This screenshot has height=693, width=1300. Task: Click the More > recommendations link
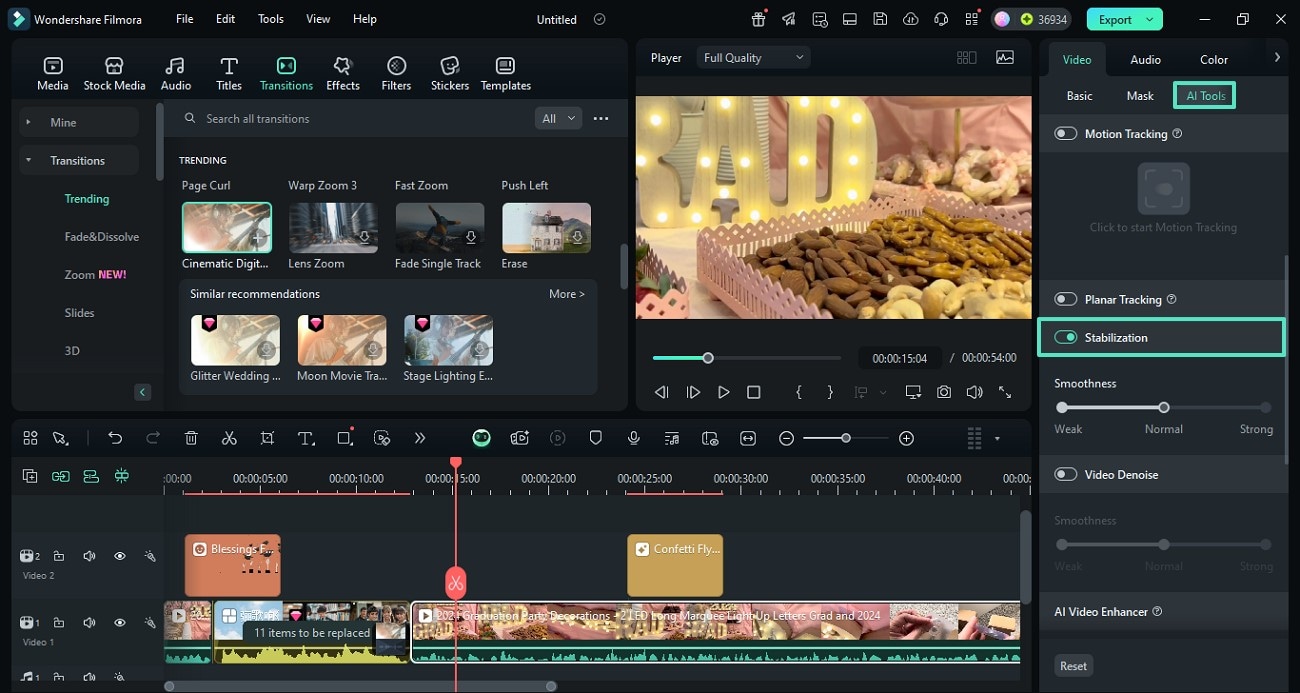tap(567, 294)
